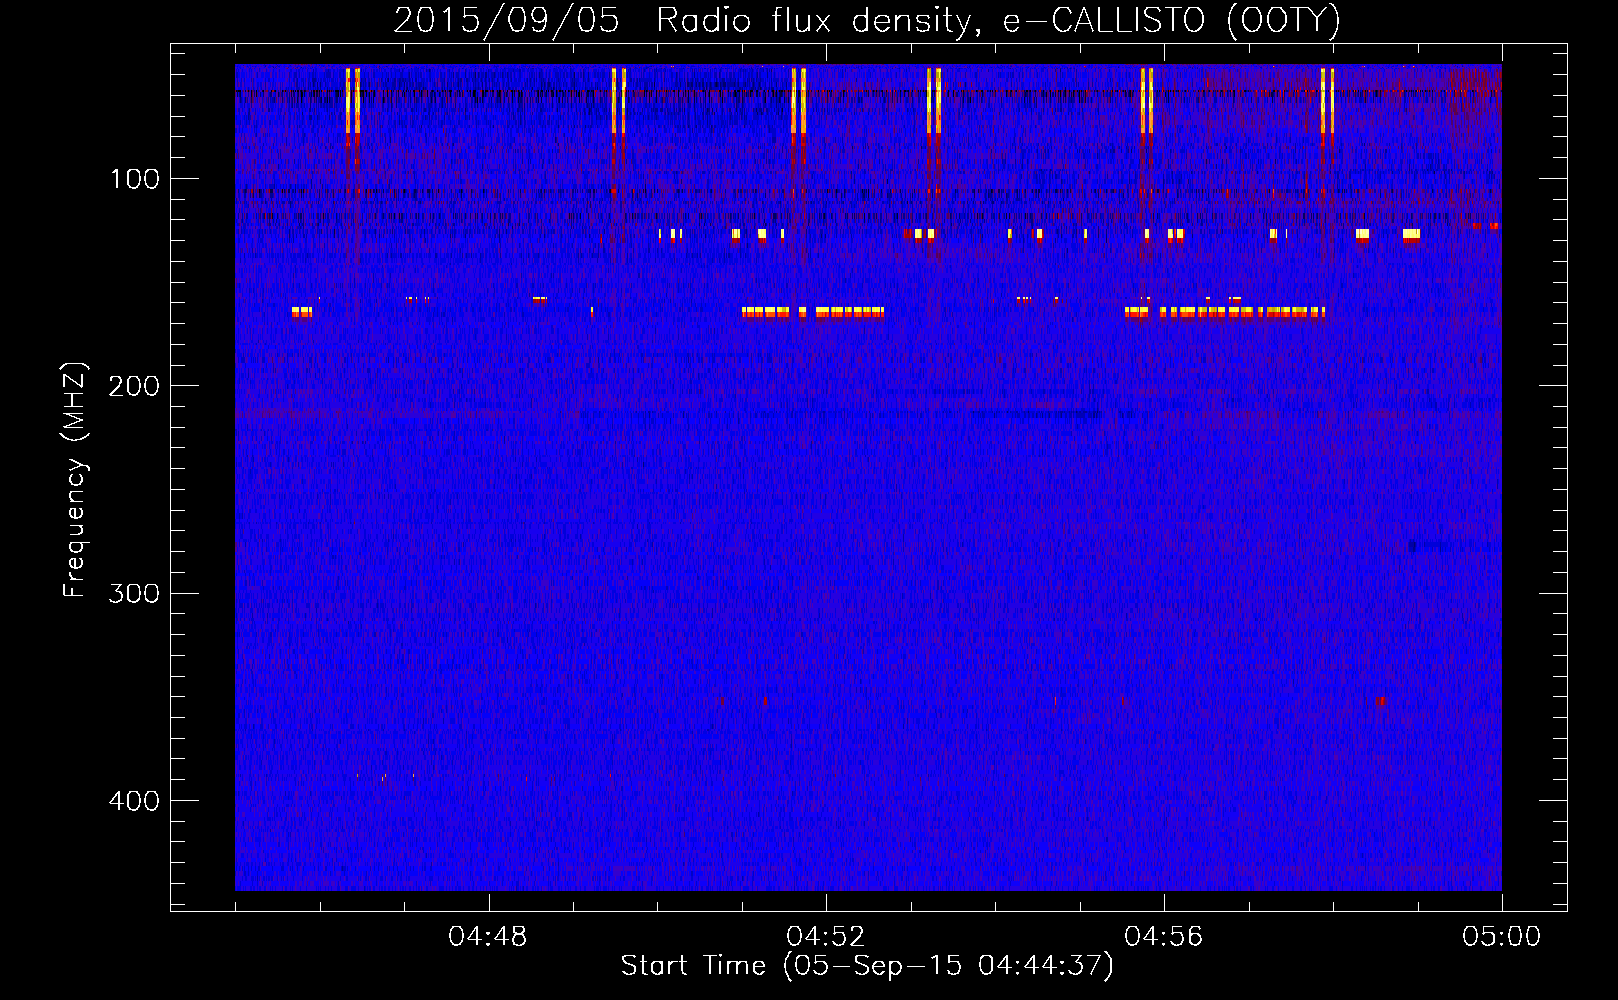This screenshot has height=1000, width=1618.
Task: Click the 'Frequency (MHZ)' axis label
Action: click(75, 480)
